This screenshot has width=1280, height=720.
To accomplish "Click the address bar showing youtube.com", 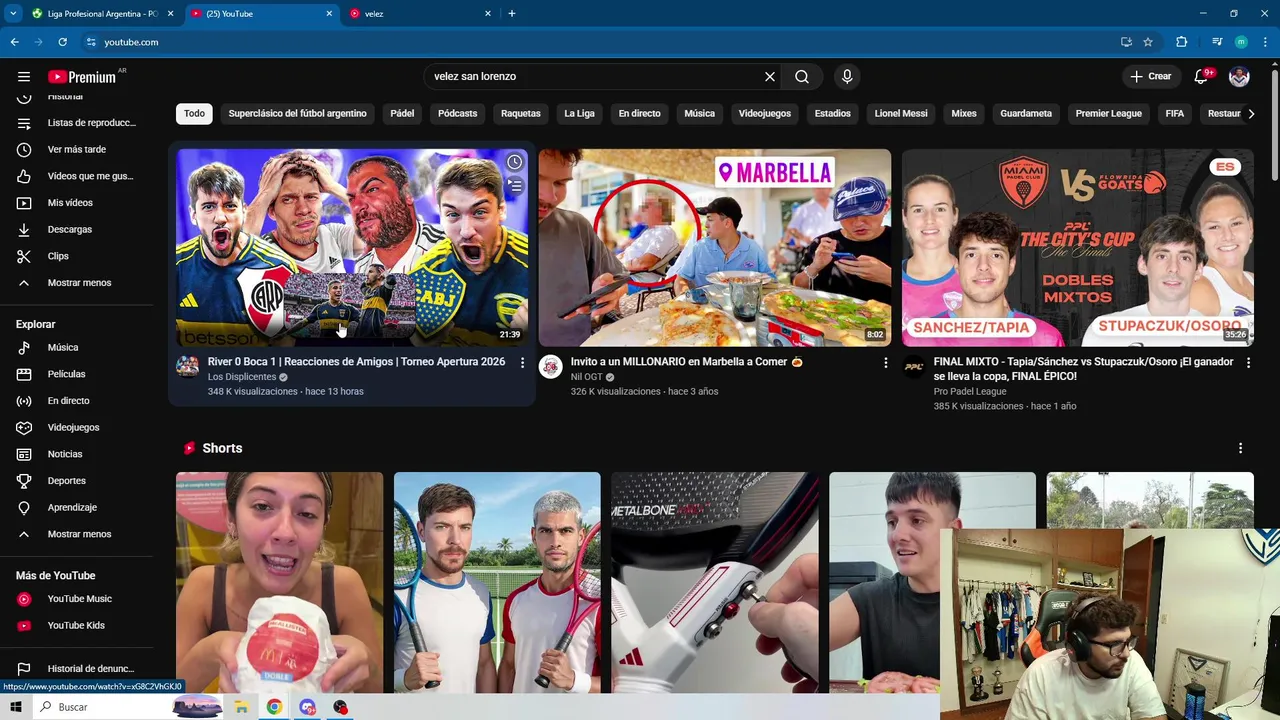I will pyautogui.click(x=600, y=42).
